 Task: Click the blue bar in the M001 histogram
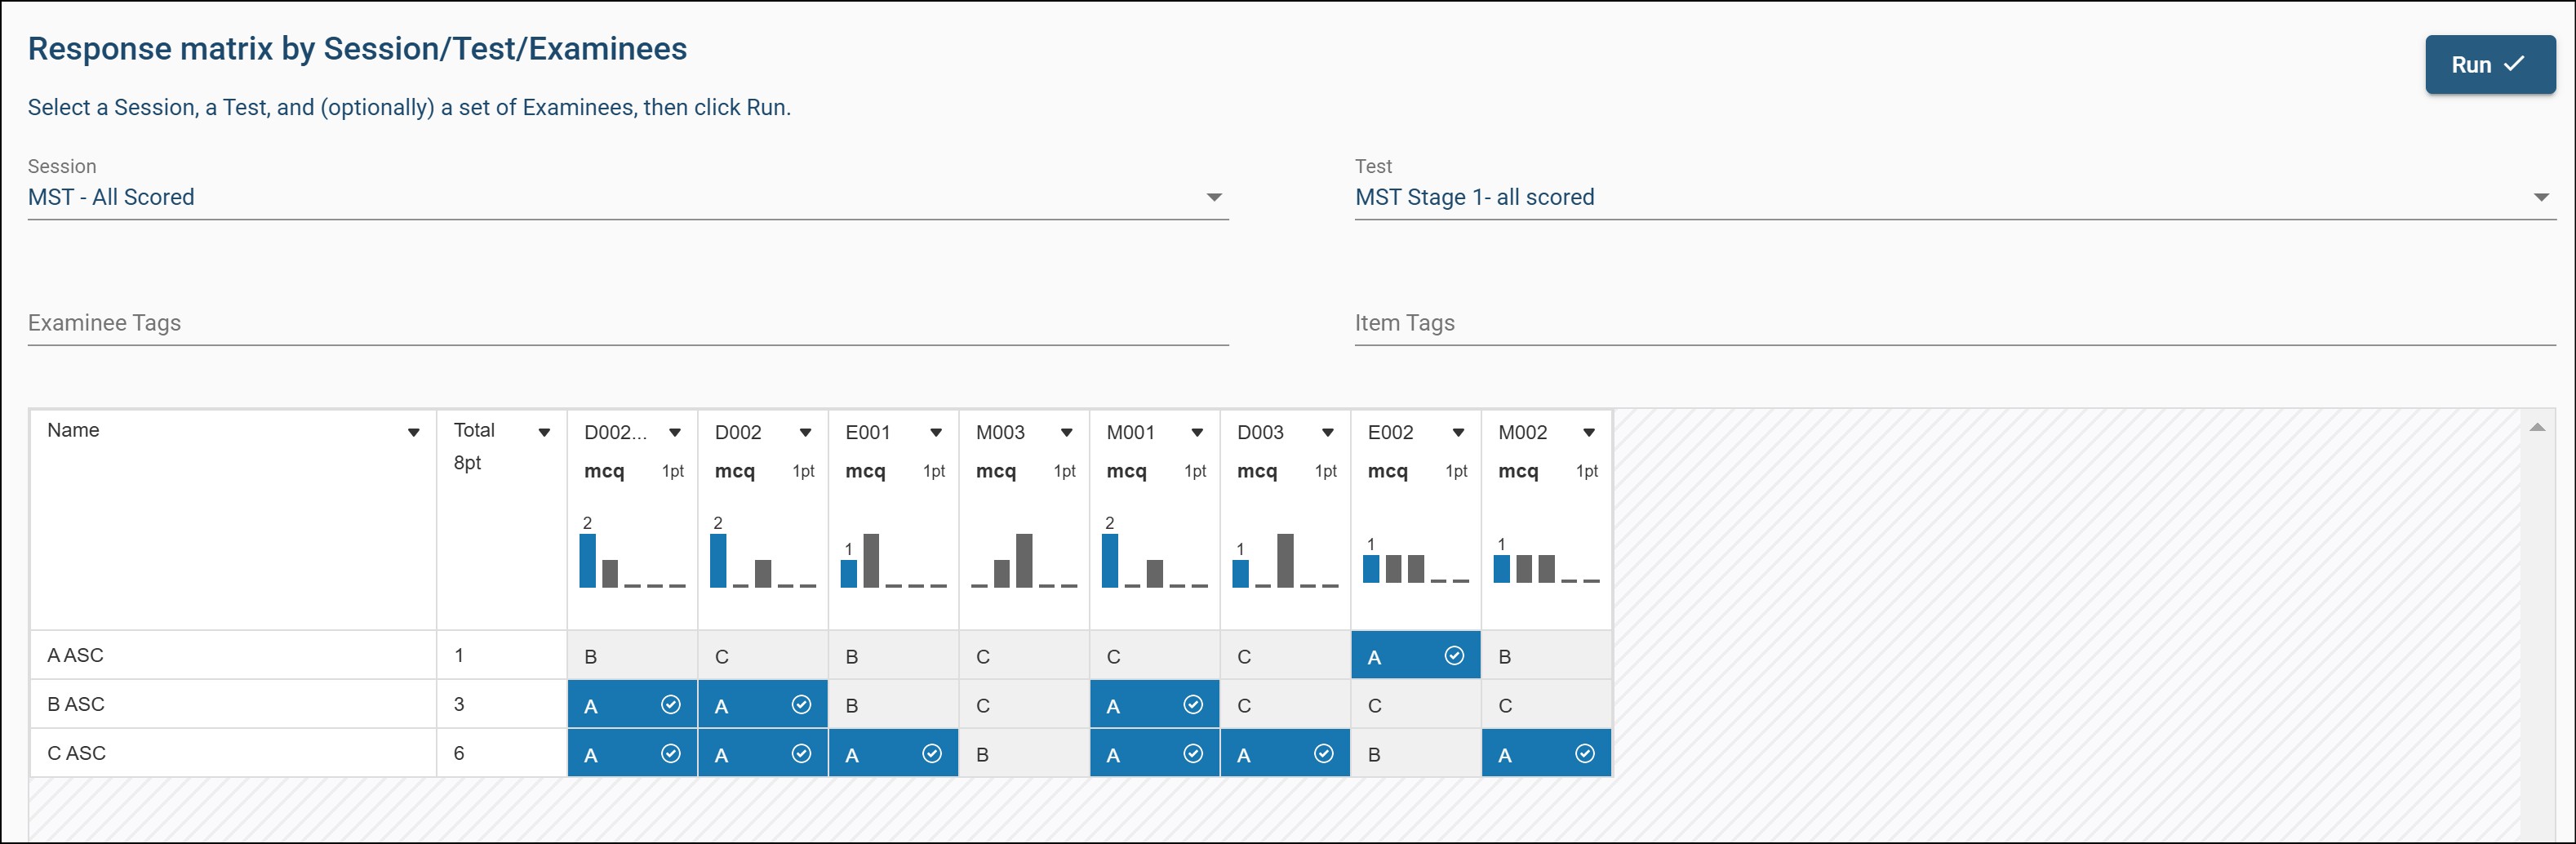click(1109, 561)
